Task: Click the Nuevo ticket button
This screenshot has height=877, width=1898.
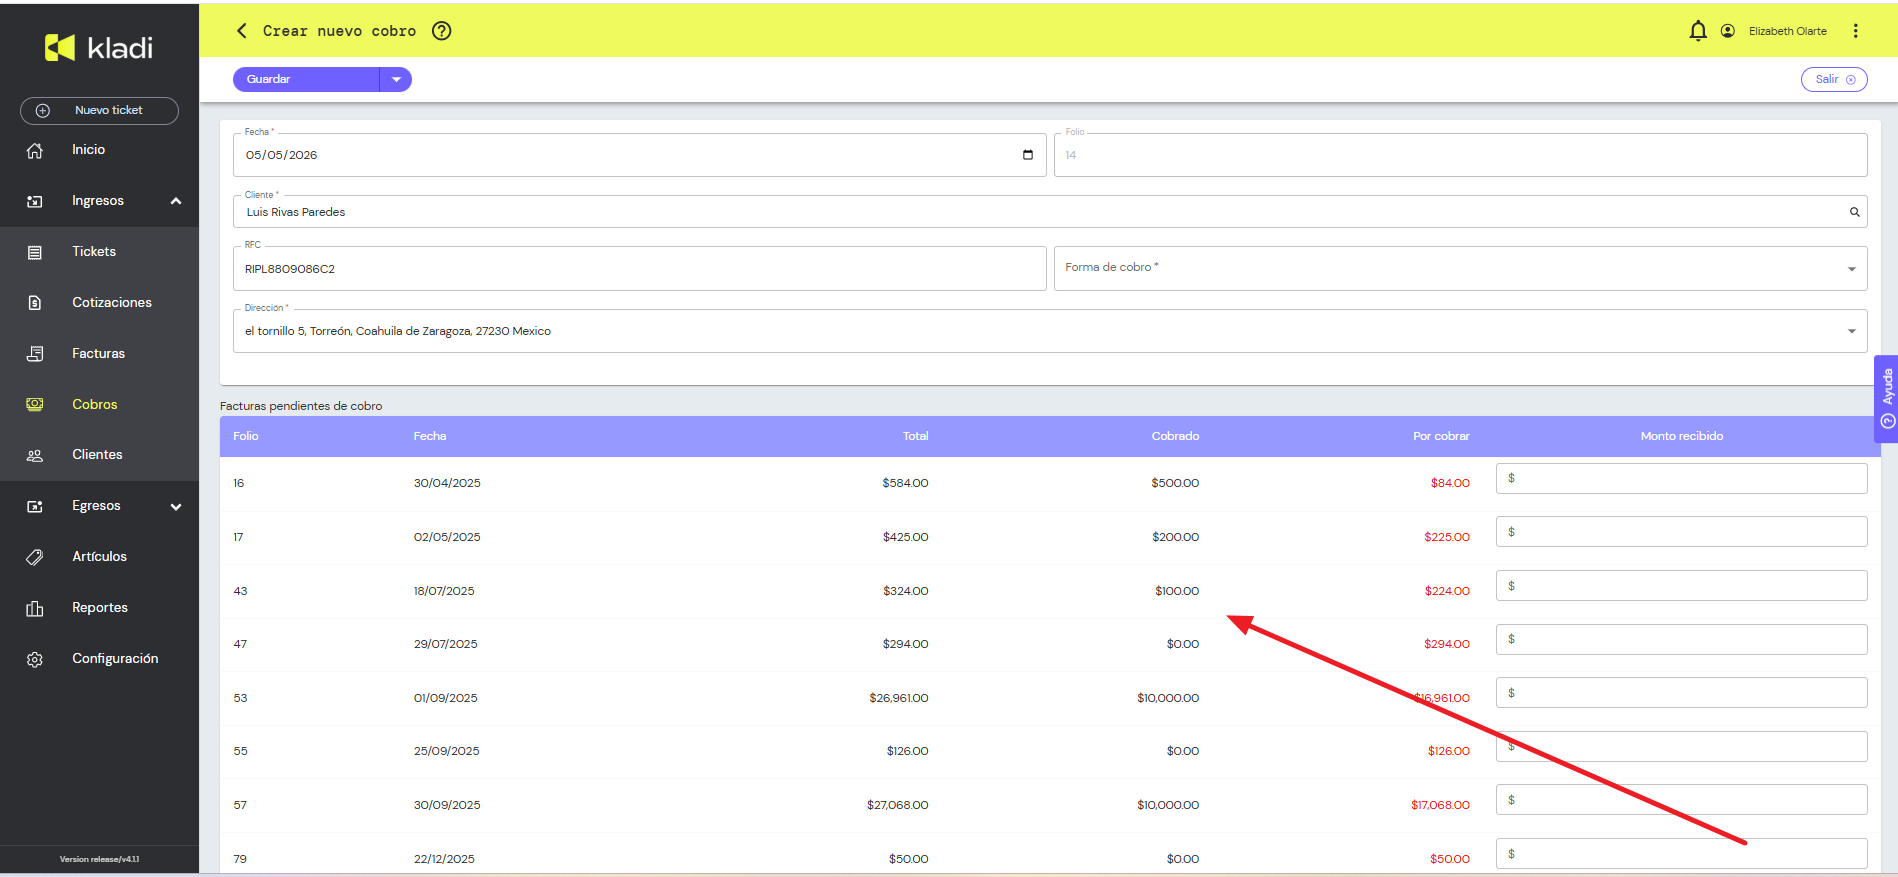Action: [99, 111]
